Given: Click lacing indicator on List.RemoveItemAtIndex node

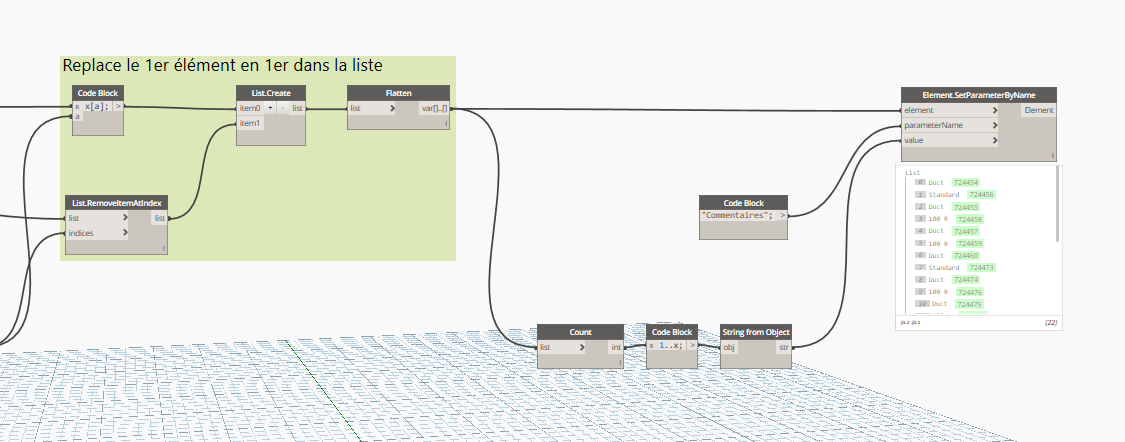Looking at the screenshot, I should tap(163, 248).
